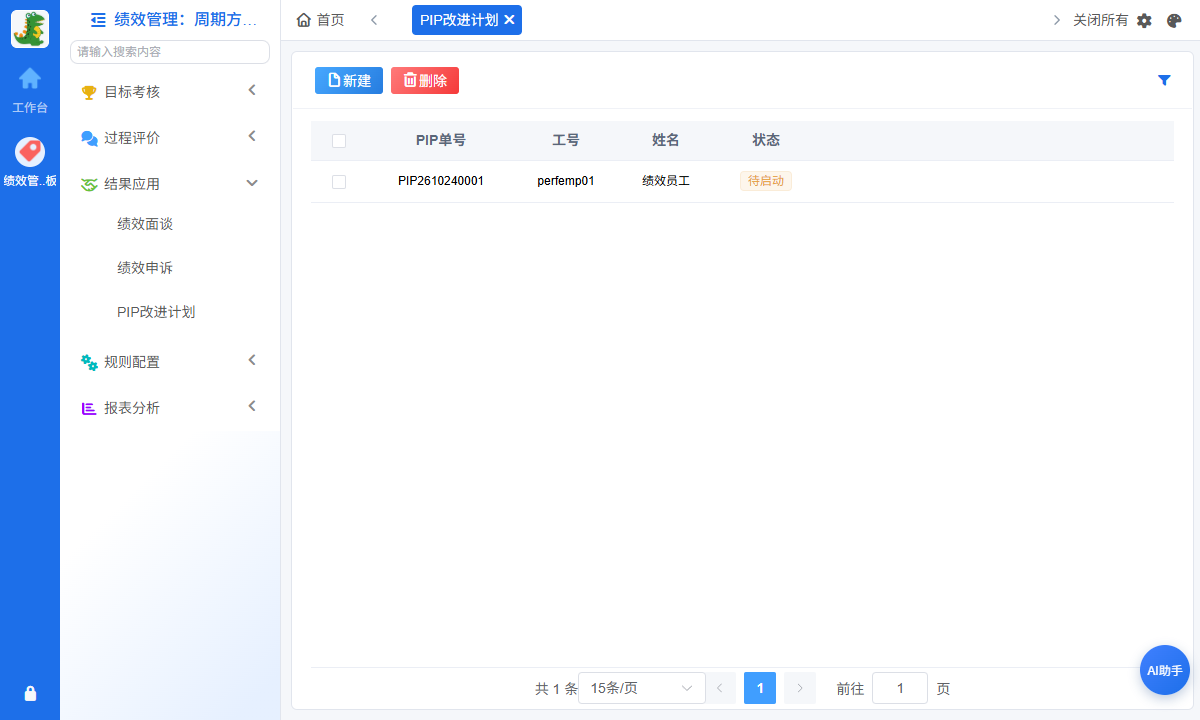Click the crocodile app logo
This screenshot has width=1200, height=720.
click(30, 29)
